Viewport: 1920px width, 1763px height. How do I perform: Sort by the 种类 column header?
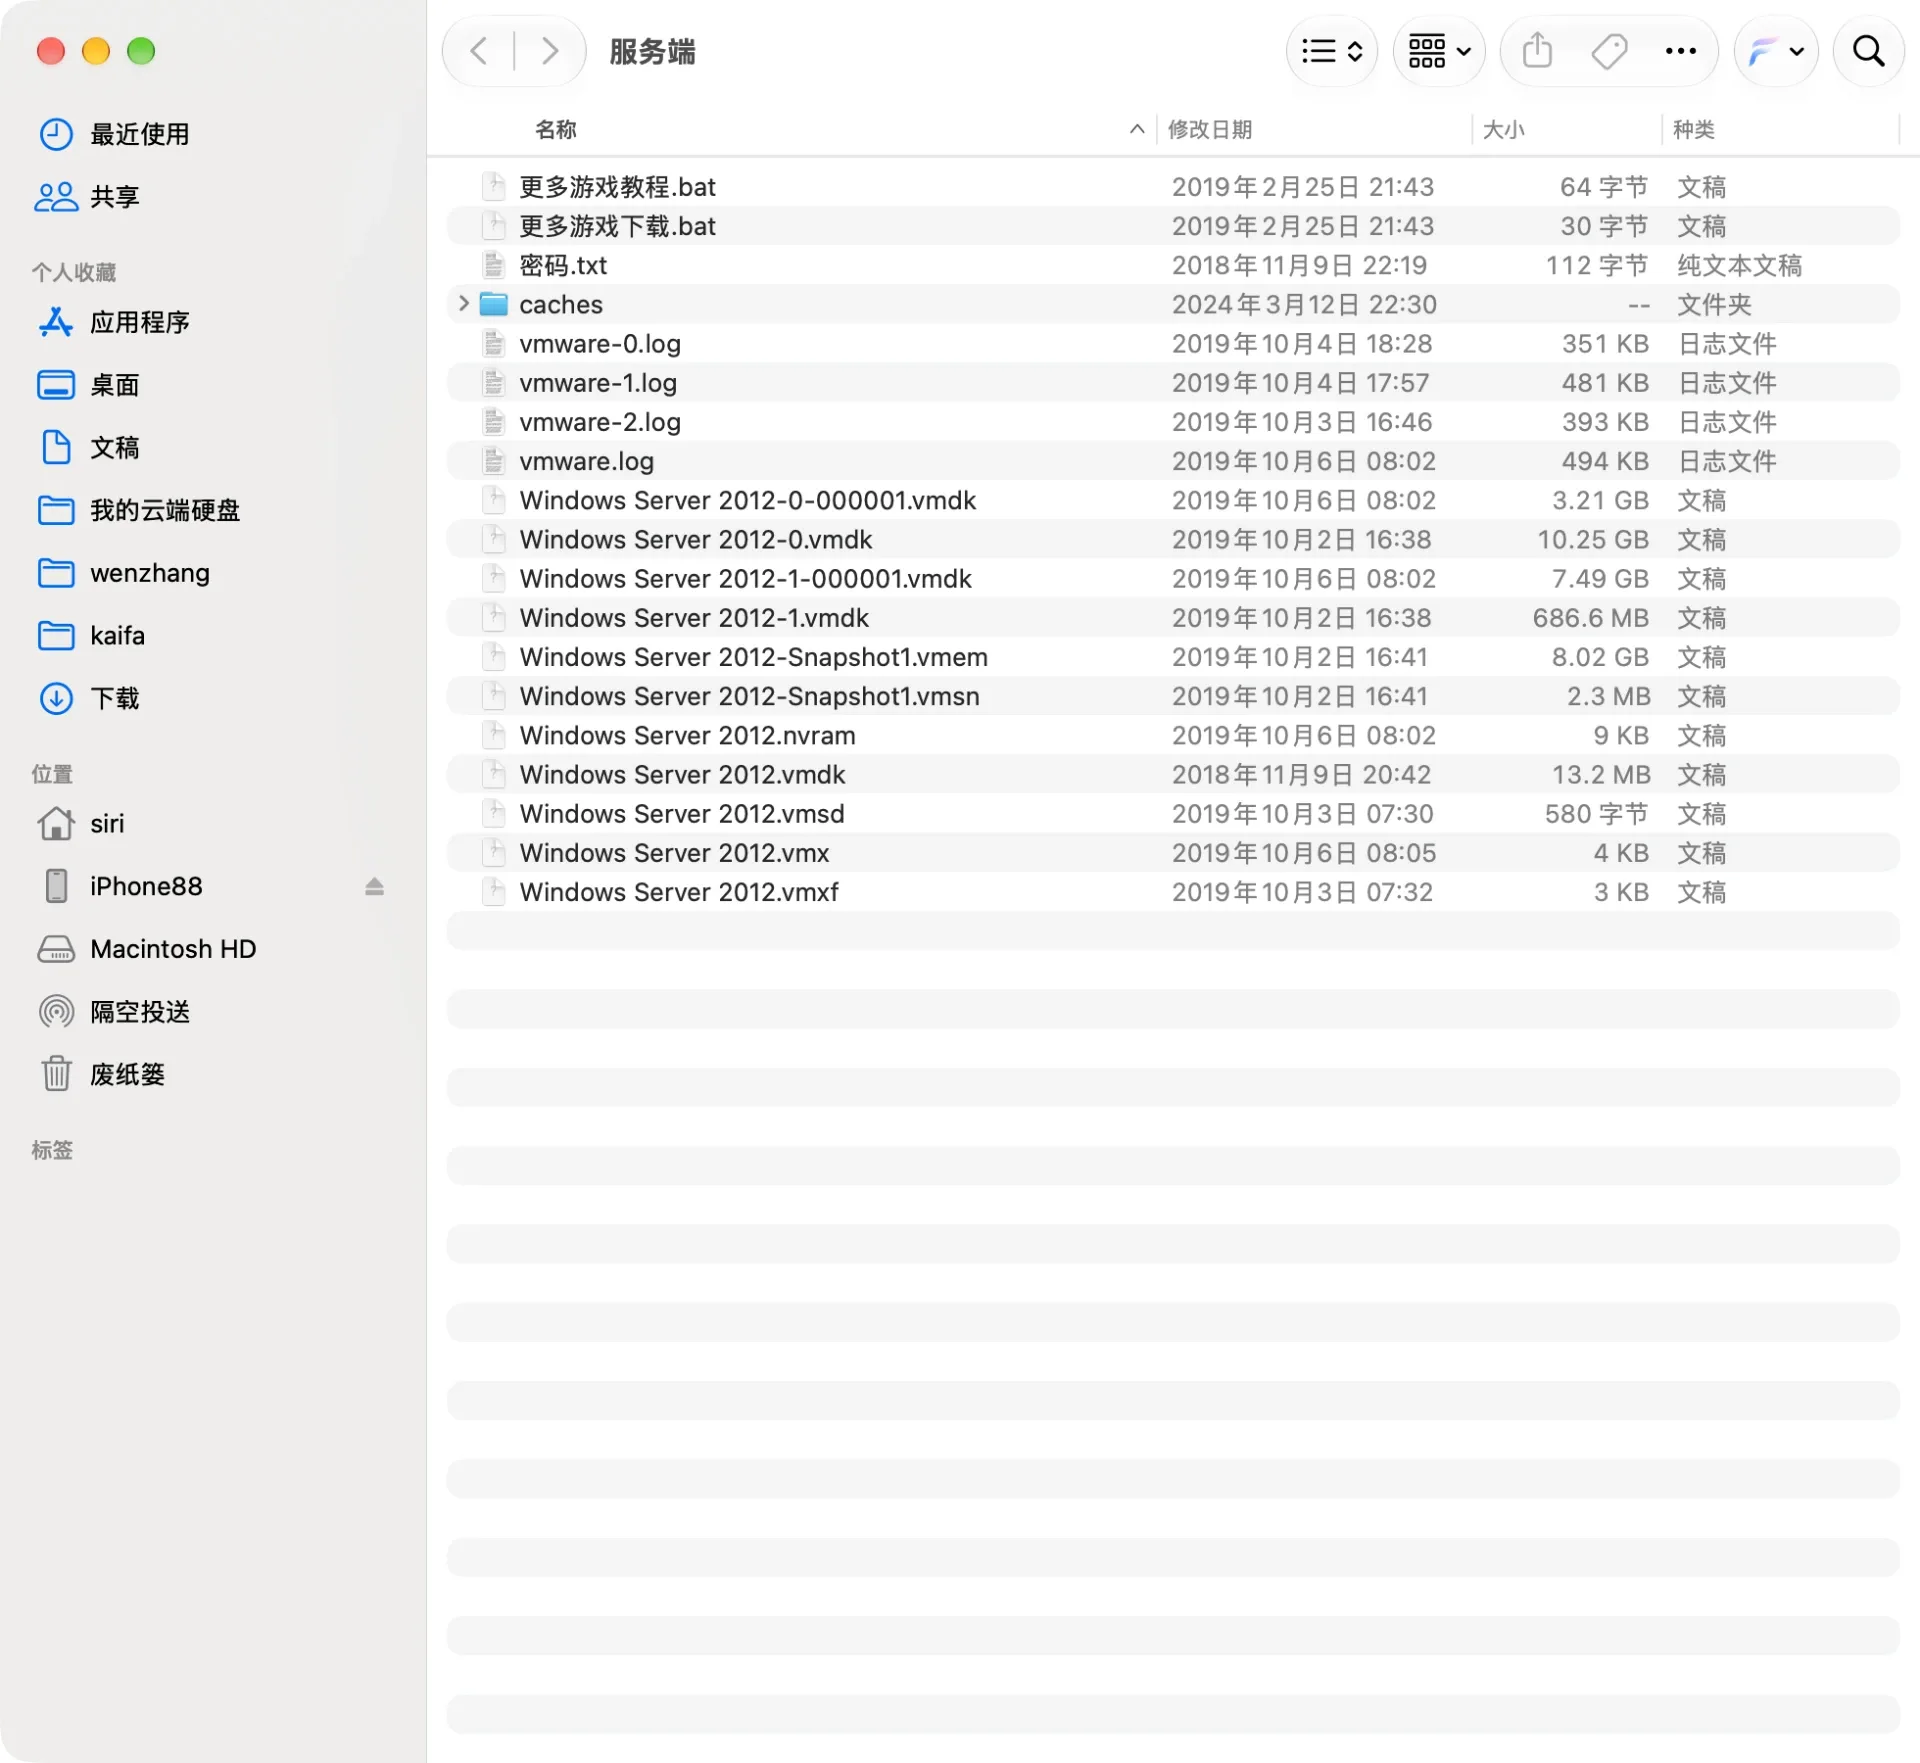(x=1693, y=130)
